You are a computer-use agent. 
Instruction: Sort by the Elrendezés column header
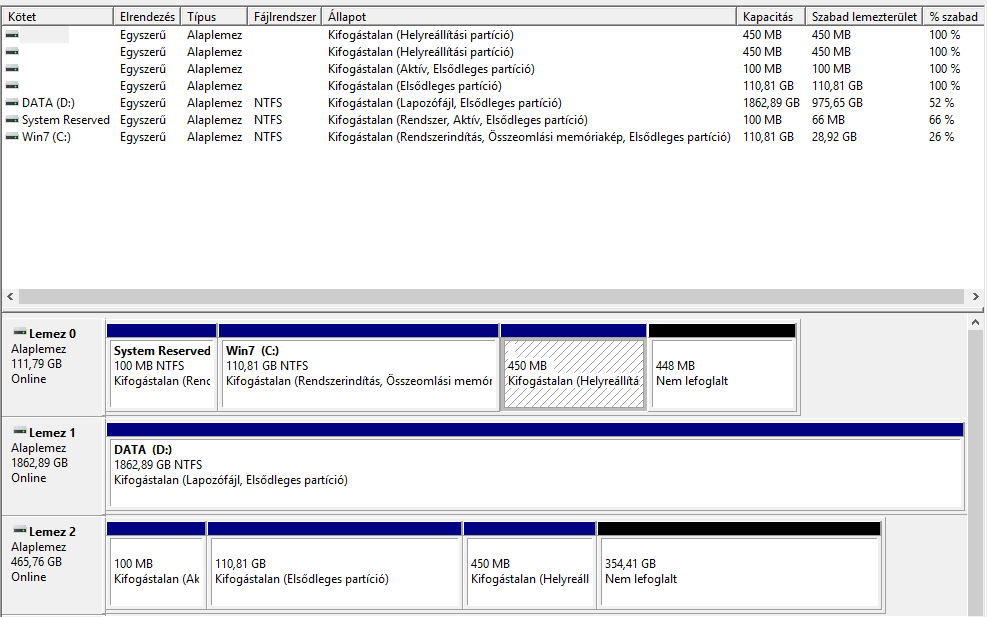147,17
